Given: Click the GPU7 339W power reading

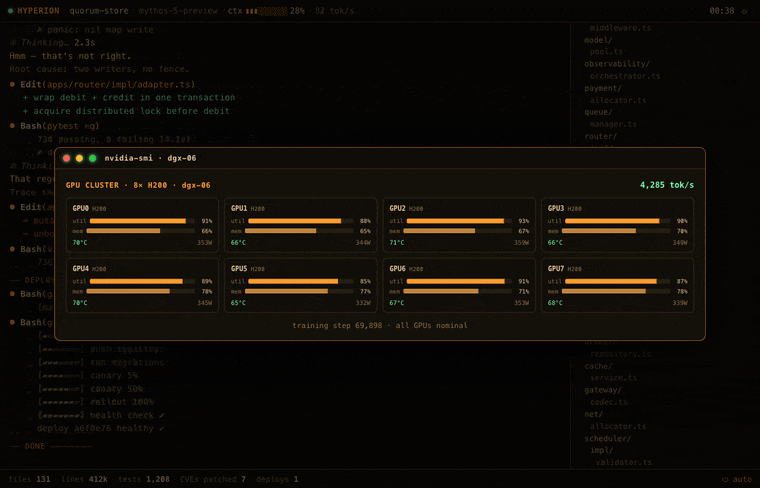Looking at the screenshot, I should click(680, 303).
